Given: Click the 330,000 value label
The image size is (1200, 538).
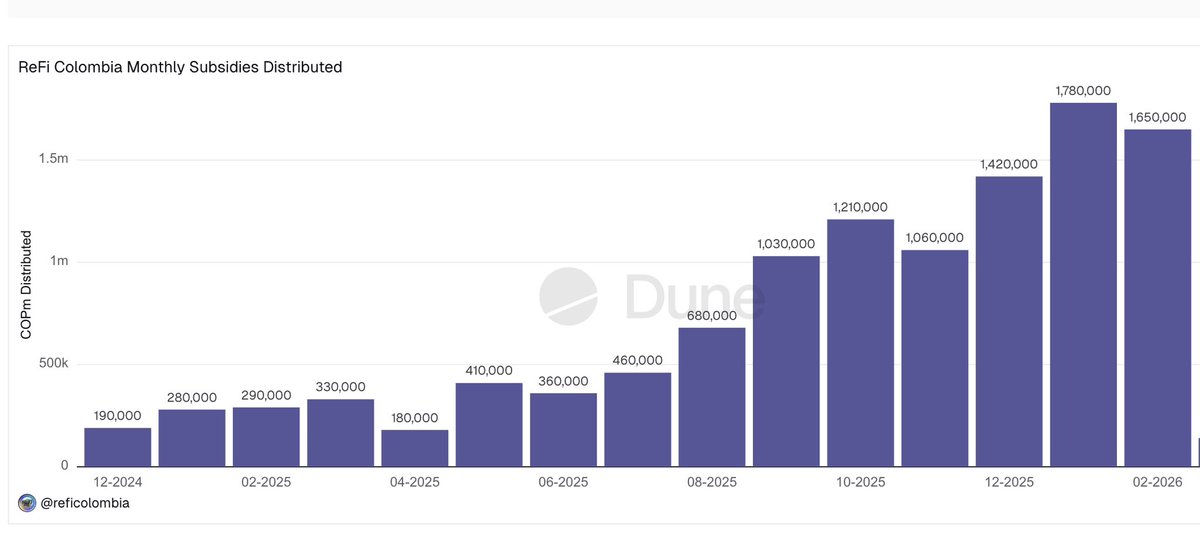Looking at the screenshot, I should tap(341, 386).
